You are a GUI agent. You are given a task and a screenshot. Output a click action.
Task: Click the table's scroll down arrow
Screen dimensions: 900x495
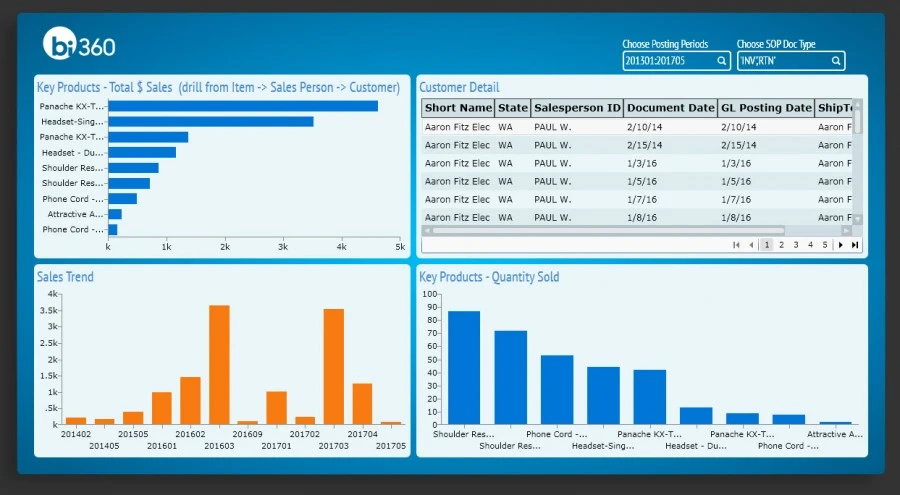857,219
